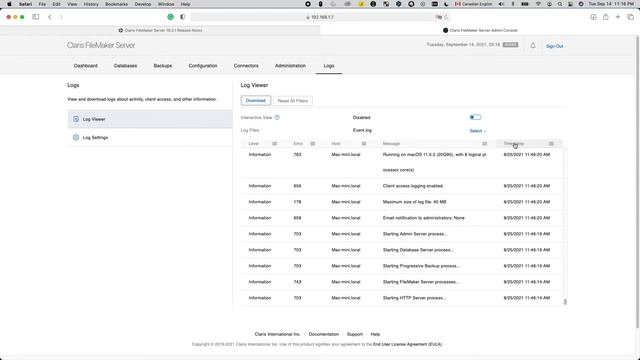This screenshot has width=640, height=360.
Task: Select the Logs tab
Action: pyautogui.click(x=329, y=66)
